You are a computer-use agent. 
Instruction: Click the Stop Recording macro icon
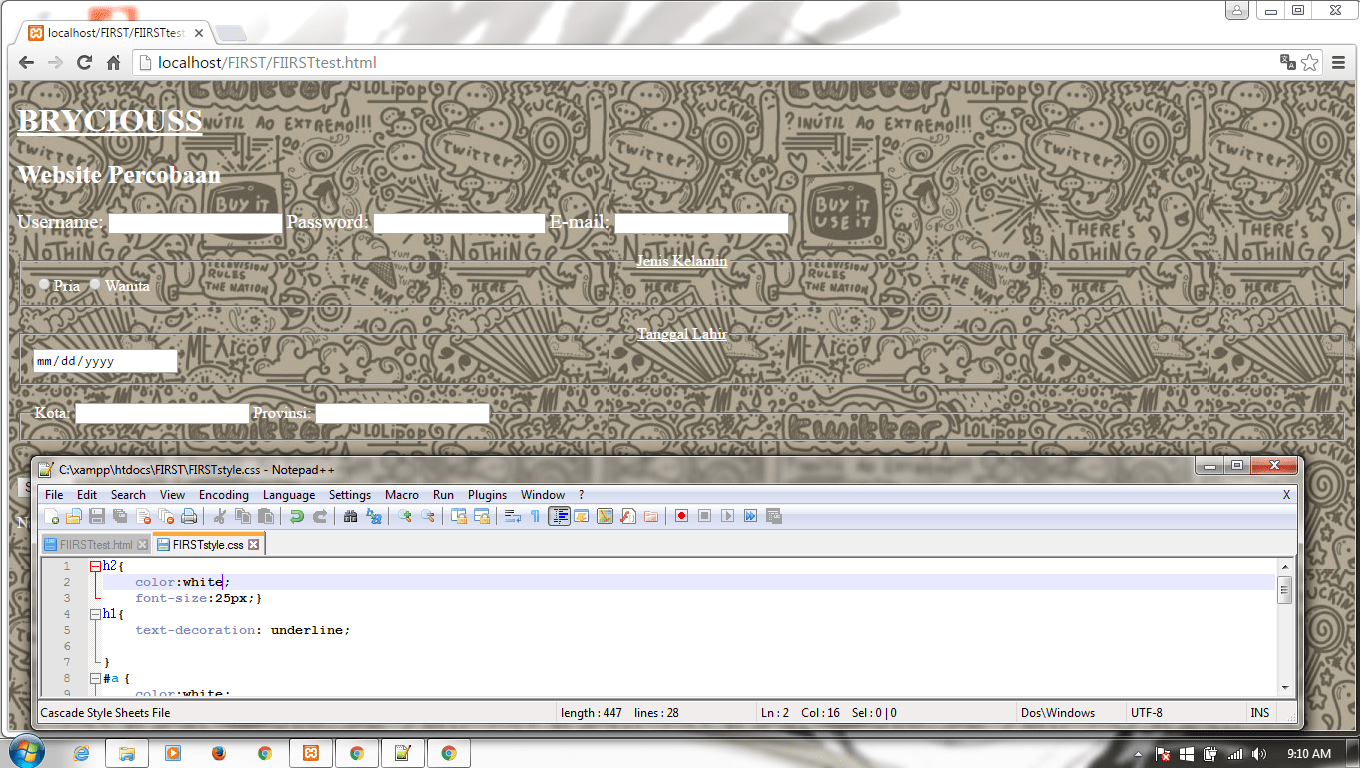point(704,516)
